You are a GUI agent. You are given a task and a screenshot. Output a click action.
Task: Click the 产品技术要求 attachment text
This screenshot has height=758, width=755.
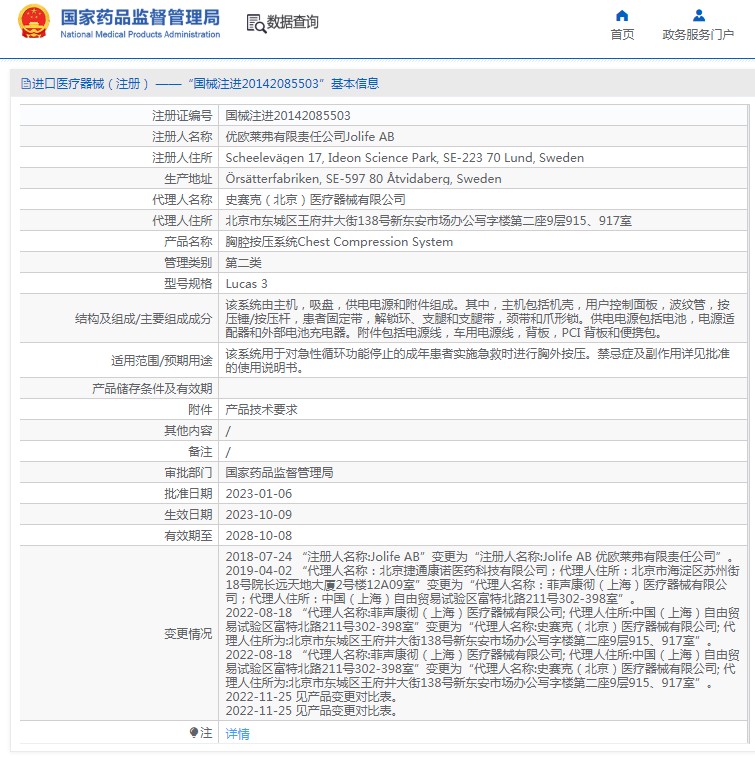pyautogui.click(x=261, y=409)
